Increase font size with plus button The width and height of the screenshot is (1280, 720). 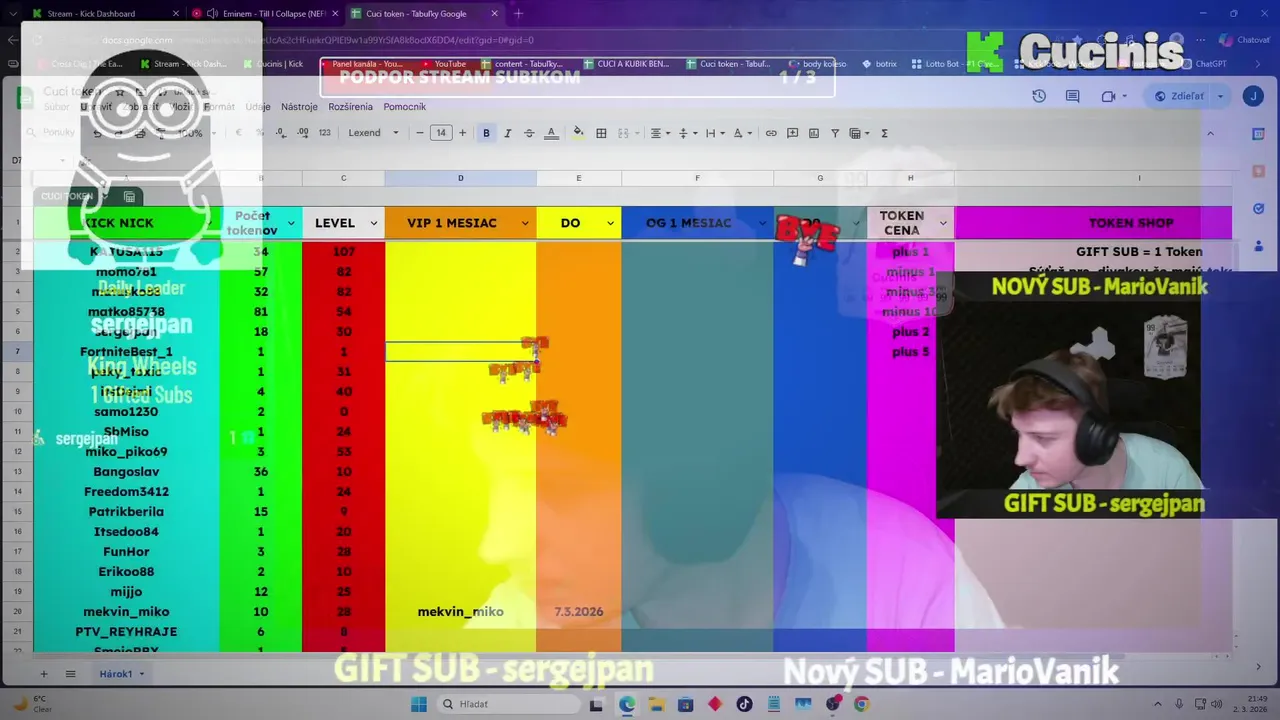click(x=462, y=133)
